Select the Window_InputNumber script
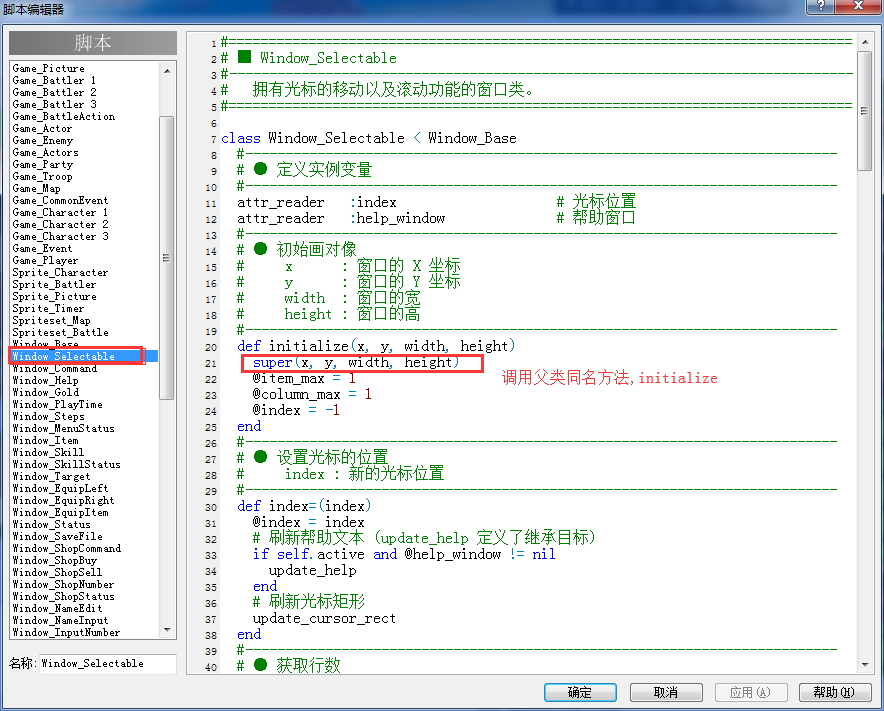Viewport: 884px width, 711px height. [67, 633]
